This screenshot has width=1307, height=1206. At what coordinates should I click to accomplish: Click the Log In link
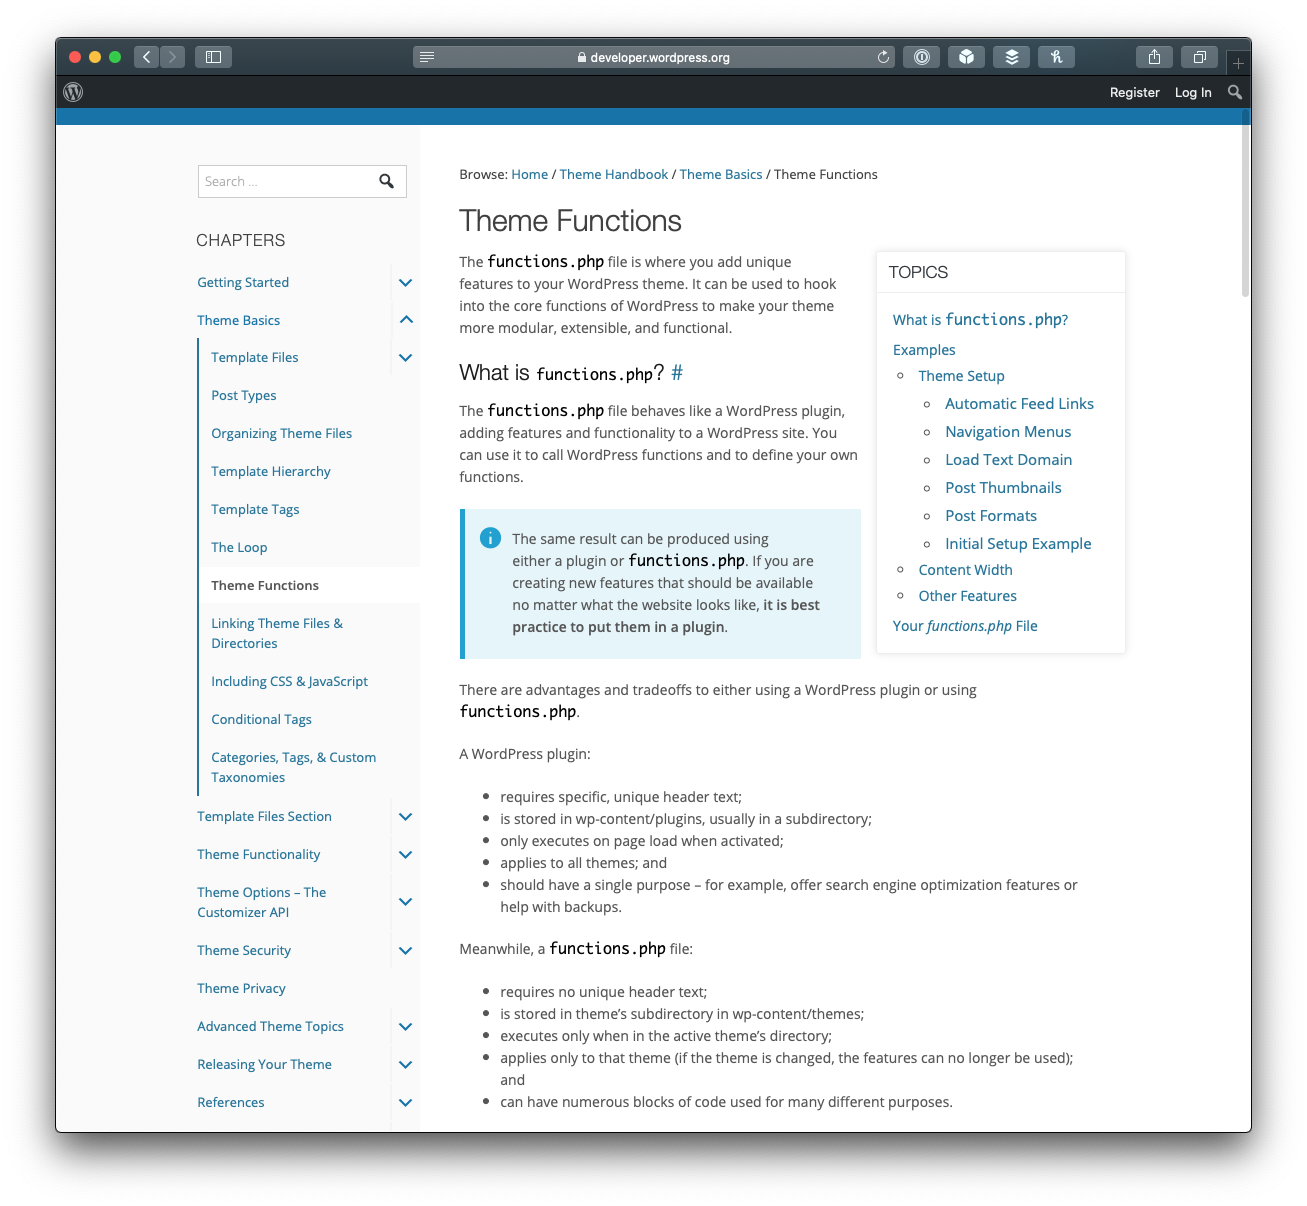(x=1193, y=92)
